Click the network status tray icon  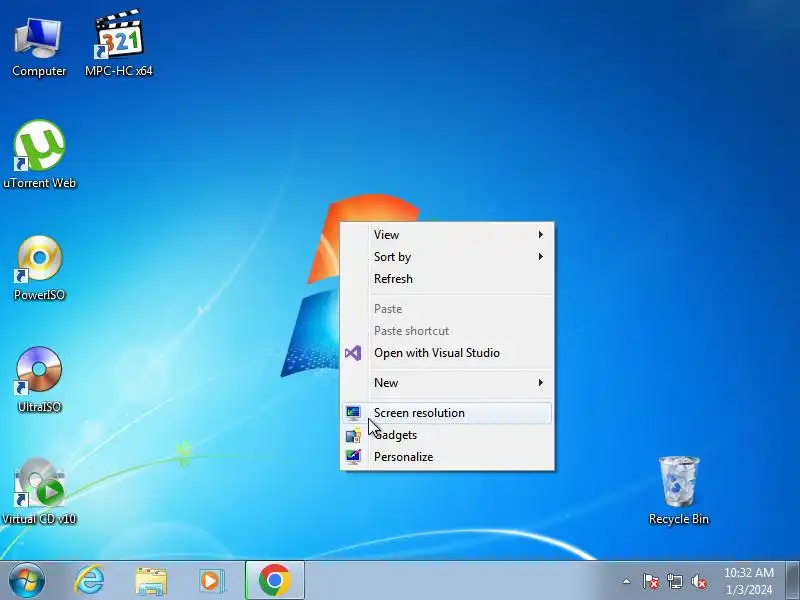pyautogui.click(x=675, y=581)
